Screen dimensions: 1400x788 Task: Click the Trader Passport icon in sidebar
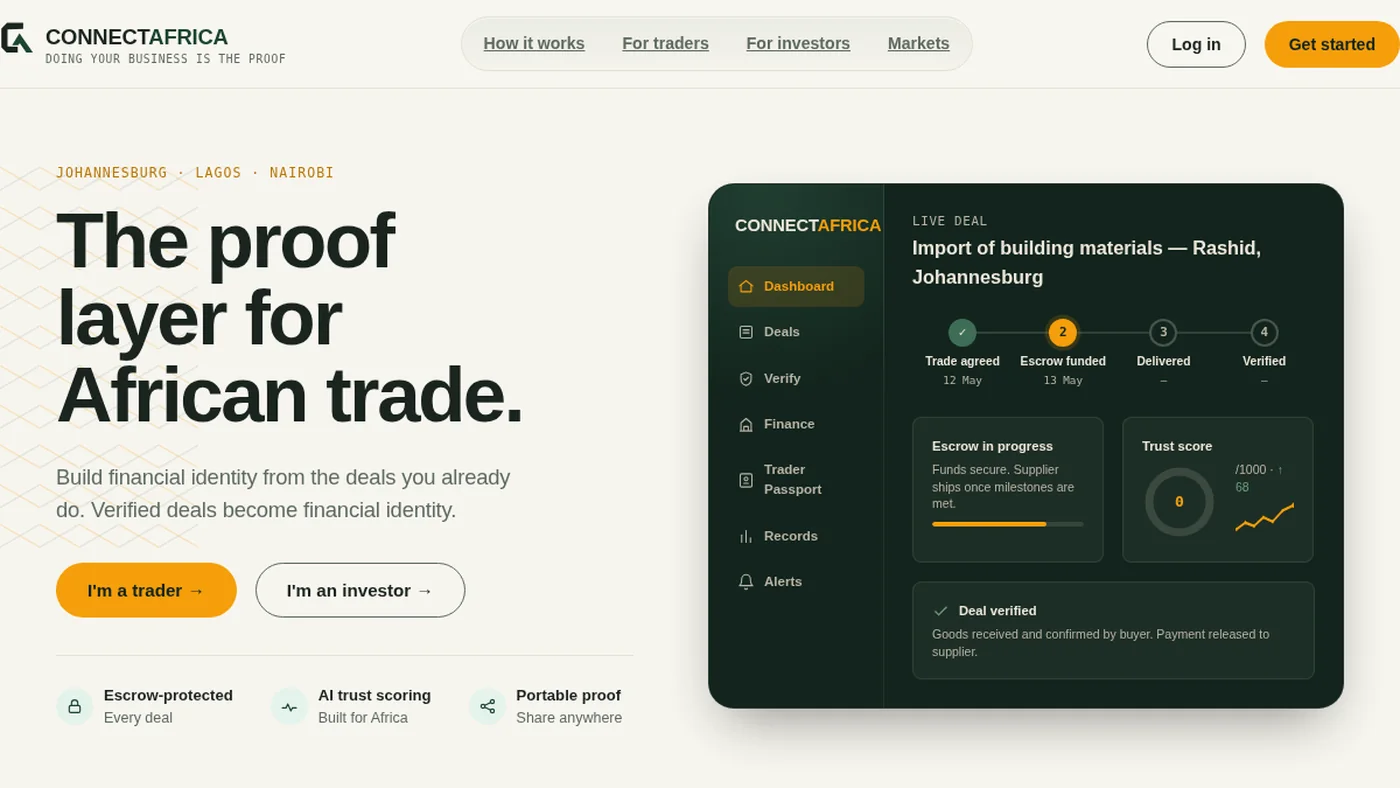pyautogui.click(x=746, y=480)
